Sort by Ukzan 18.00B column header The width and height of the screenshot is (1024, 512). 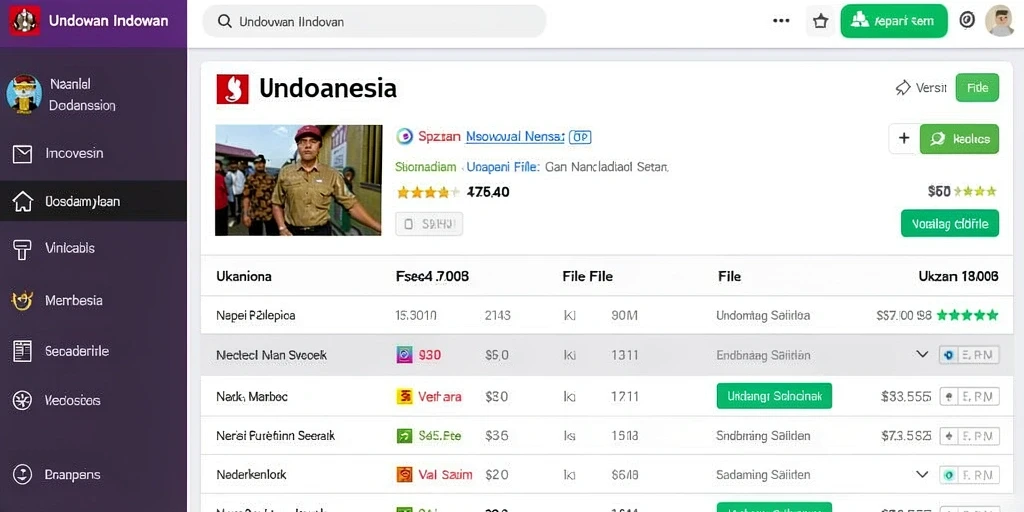(x=958, y=276)
